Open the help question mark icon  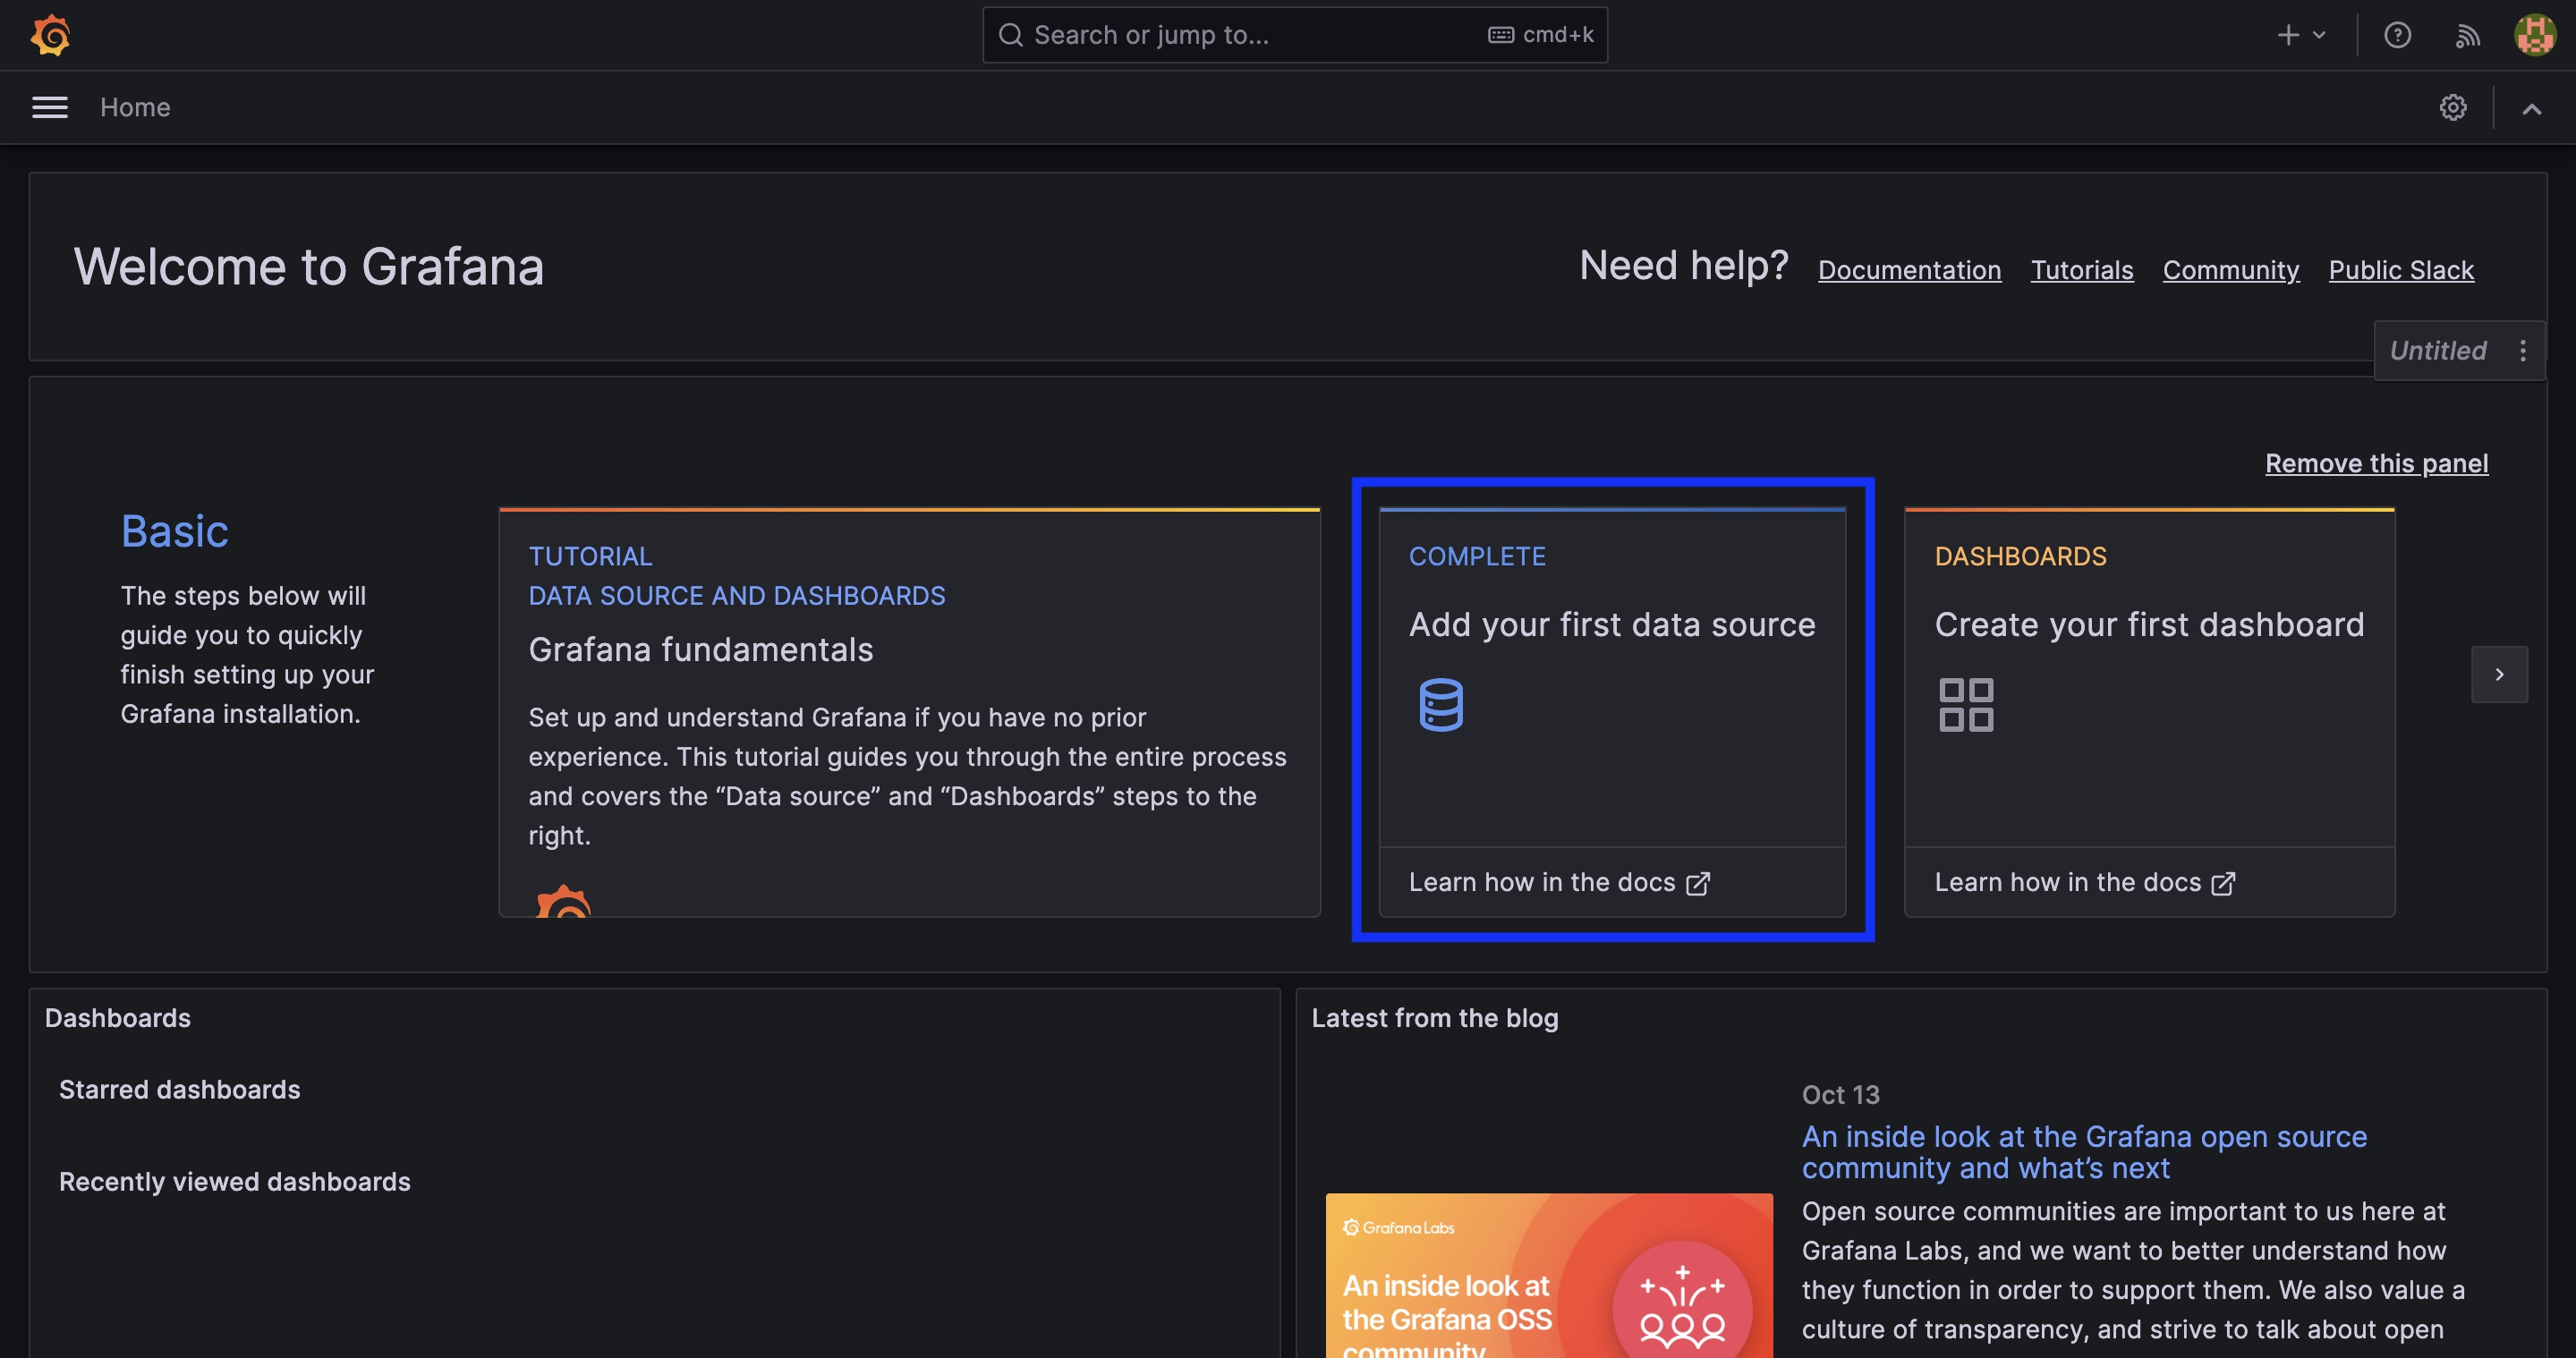point(2397,35)
